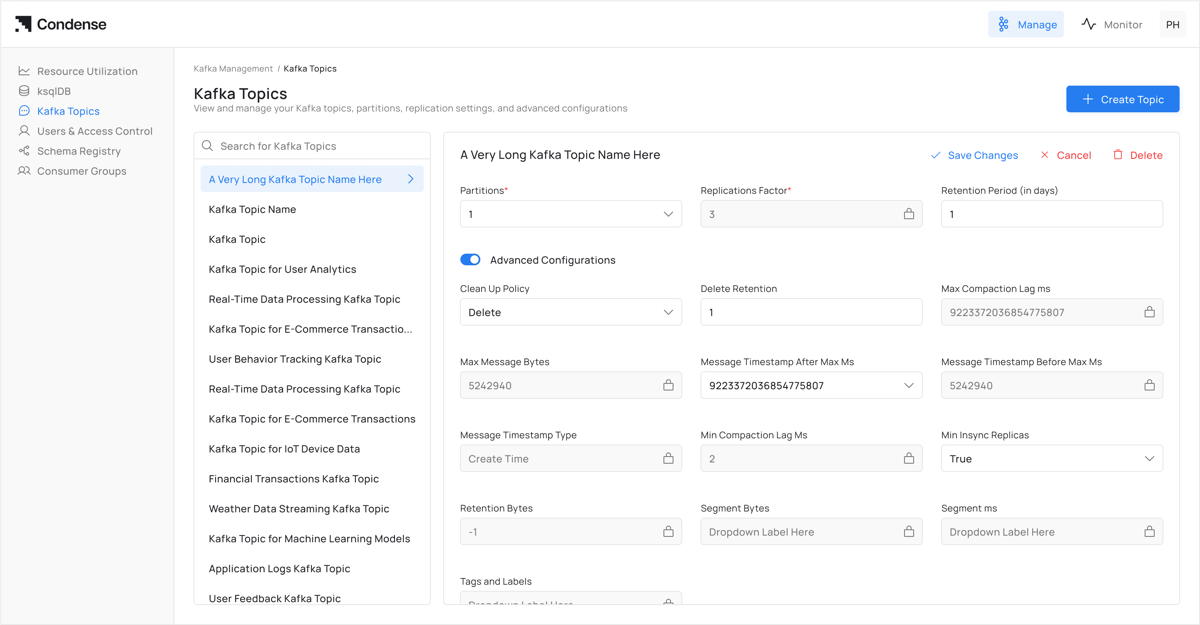Viewport: 1200px width, 625px height.
Task: Click Kafka Topics breadcrumb
Action: (x=310, y=68)
